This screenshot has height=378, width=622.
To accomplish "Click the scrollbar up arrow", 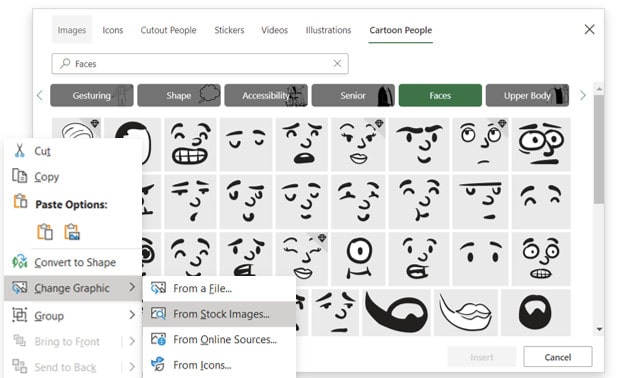I will tap(599, 89).
